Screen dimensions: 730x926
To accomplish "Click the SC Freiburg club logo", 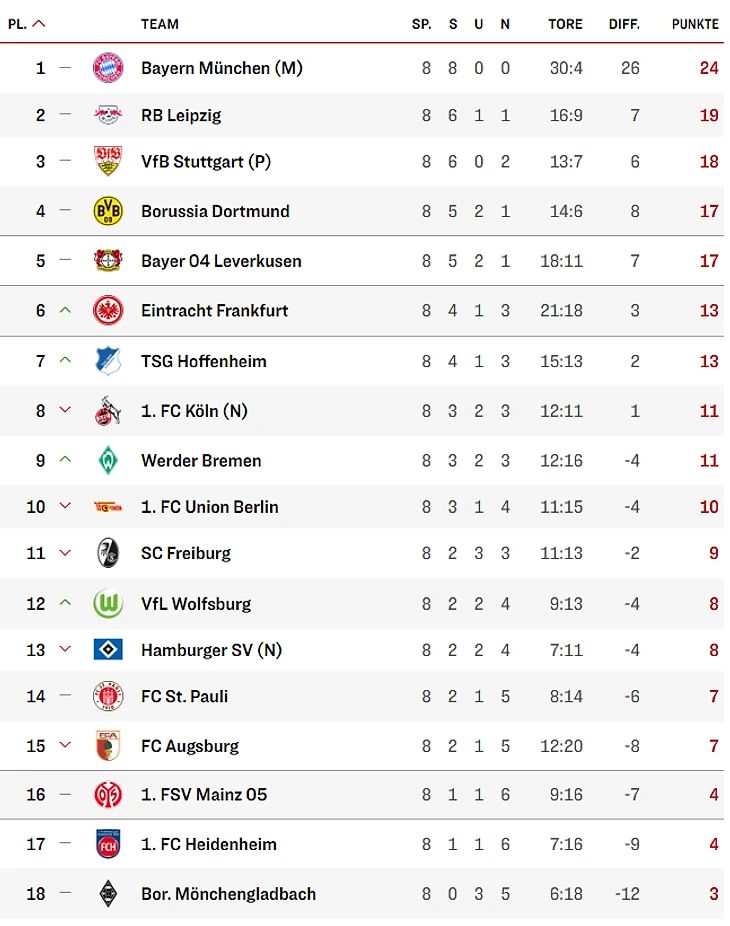I will (108, 553).
